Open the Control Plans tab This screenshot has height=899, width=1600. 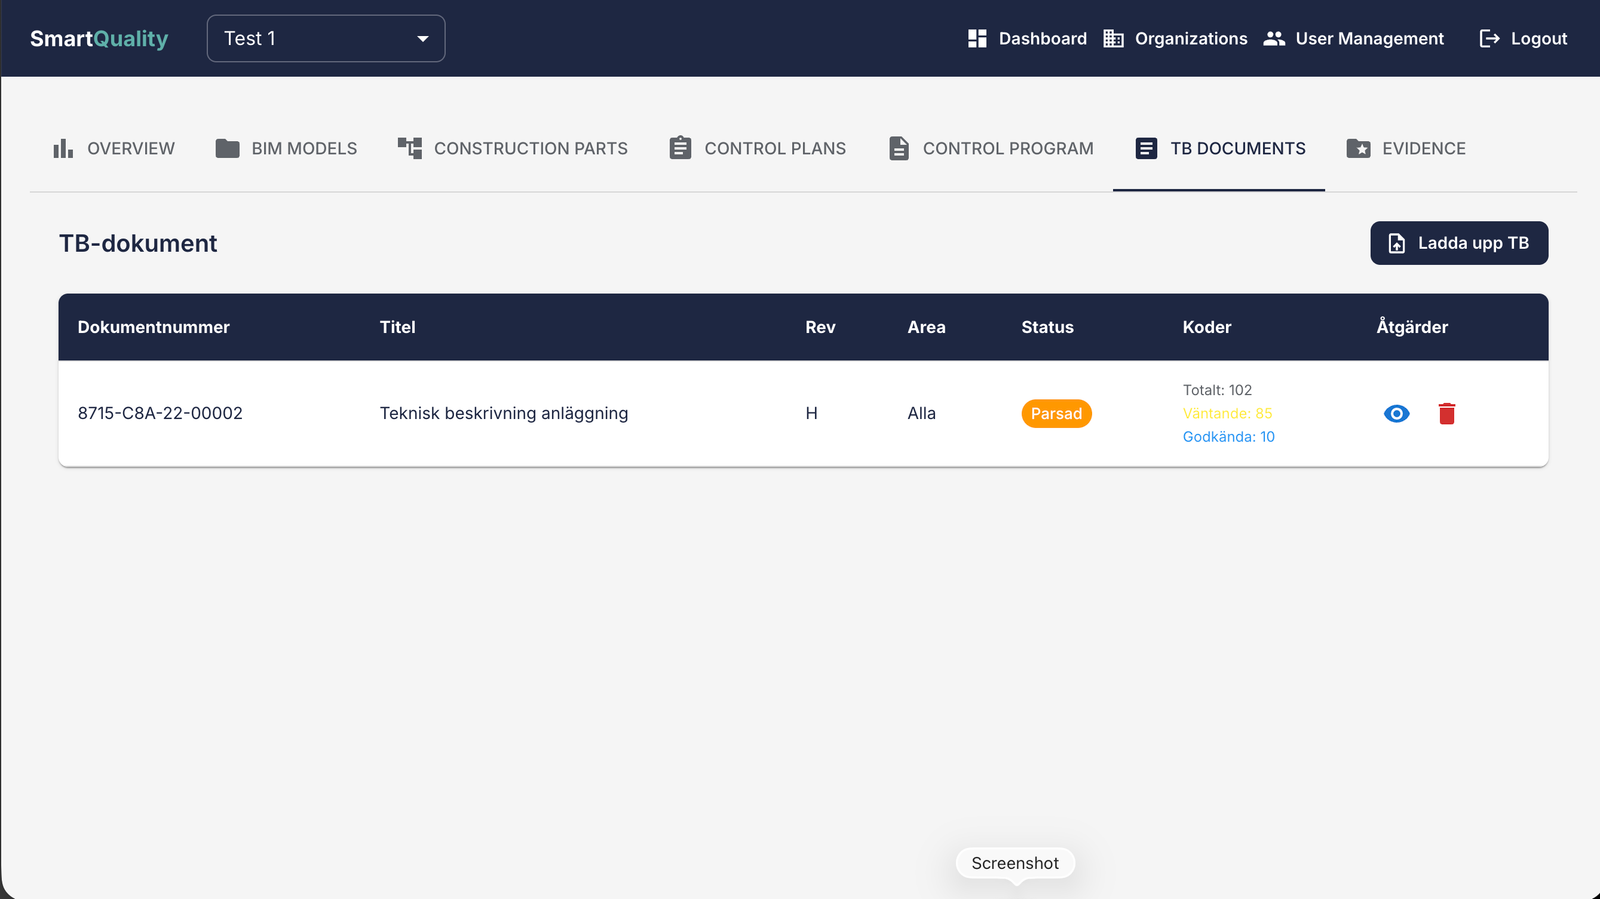coord(757,148)
